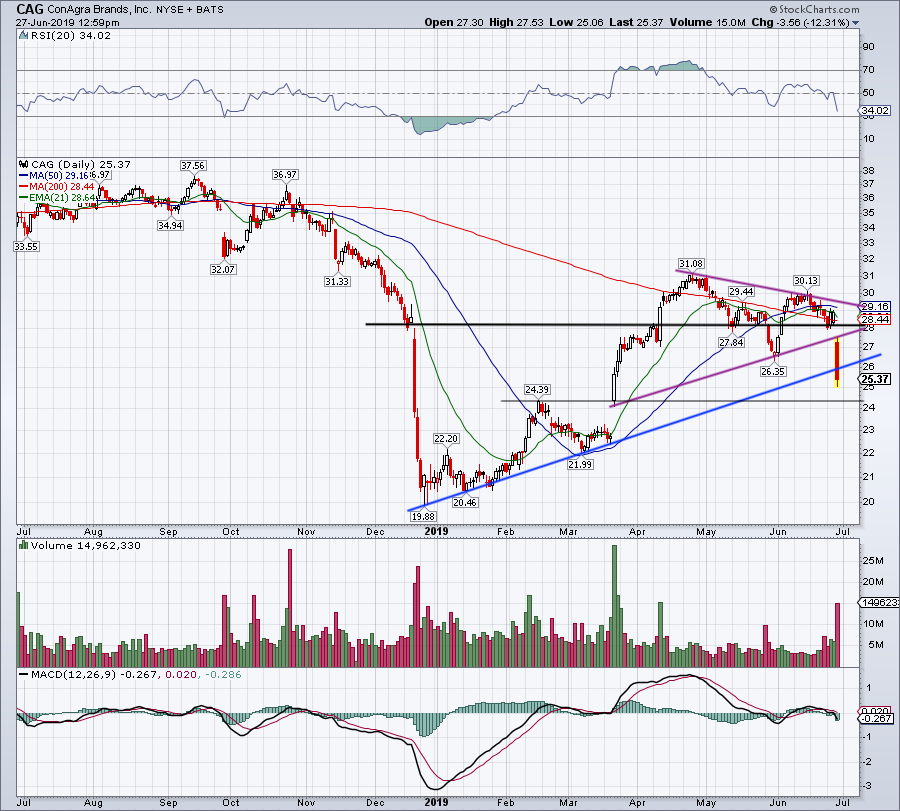
Task: Click the 27-Jun-2019 12:59pm timestamp
Action: point(68,23)
